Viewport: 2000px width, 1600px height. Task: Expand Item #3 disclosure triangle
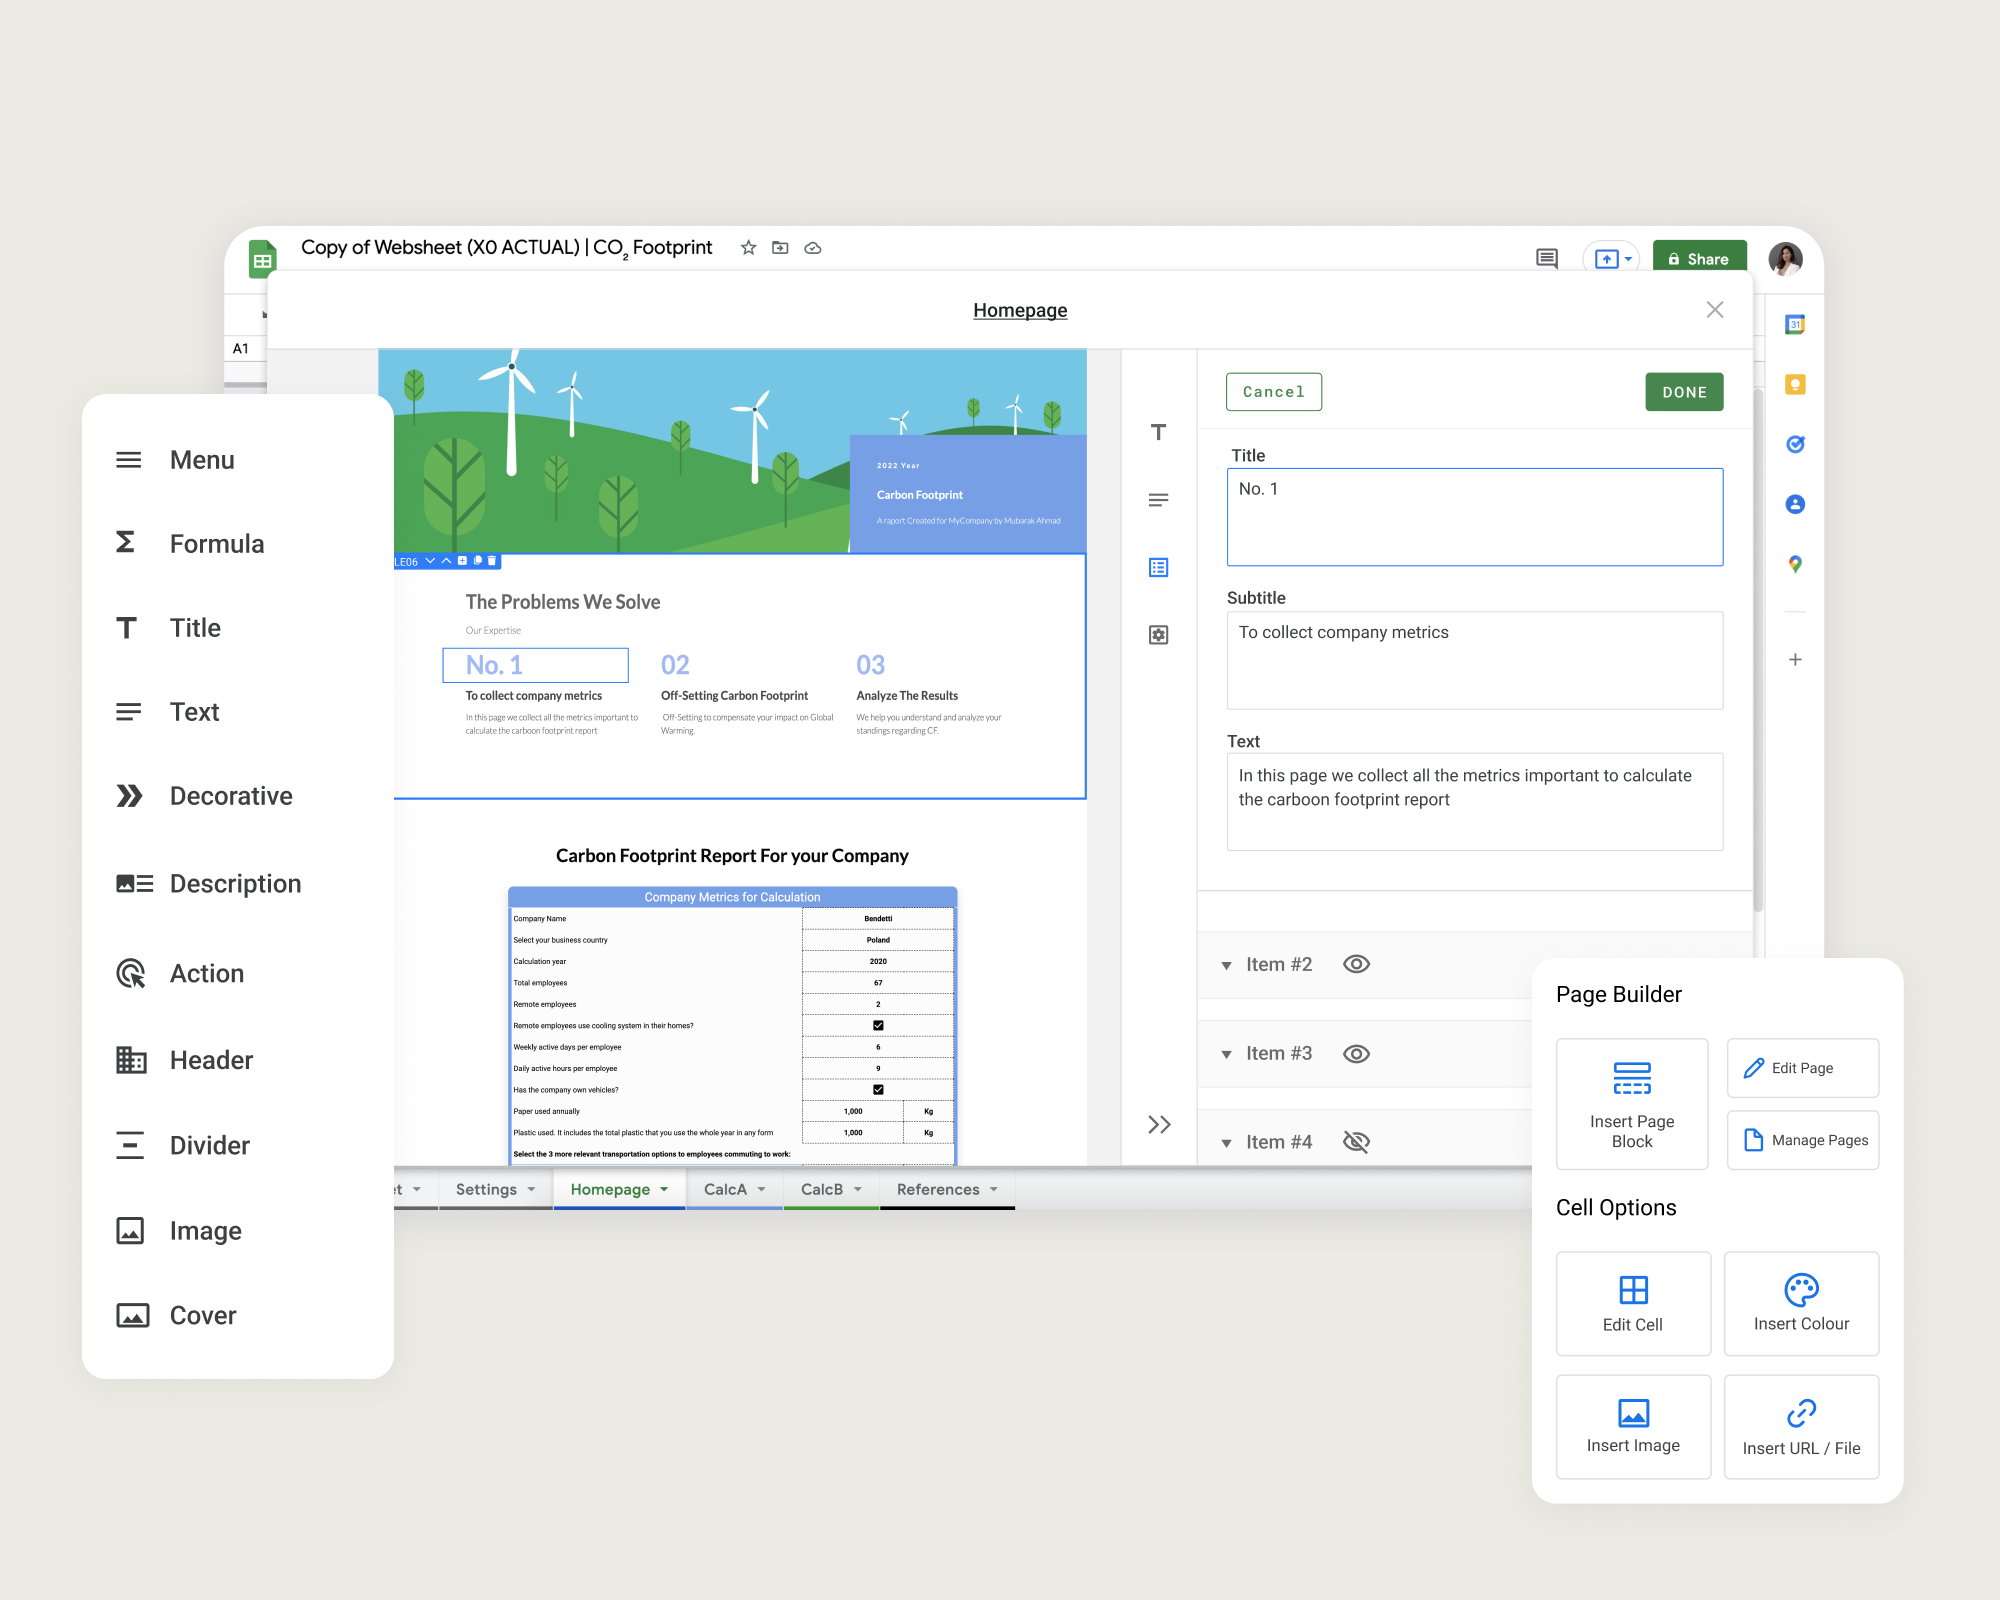point(1227,1054)
